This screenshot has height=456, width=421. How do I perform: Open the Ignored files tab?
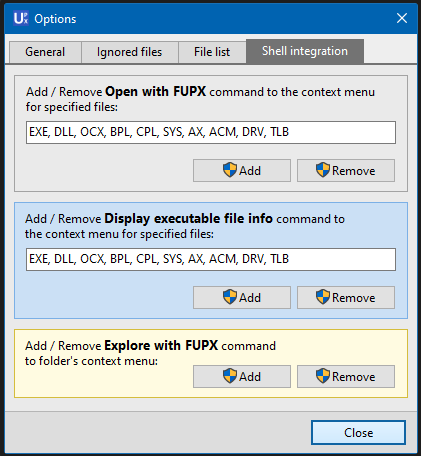(129, 52)
